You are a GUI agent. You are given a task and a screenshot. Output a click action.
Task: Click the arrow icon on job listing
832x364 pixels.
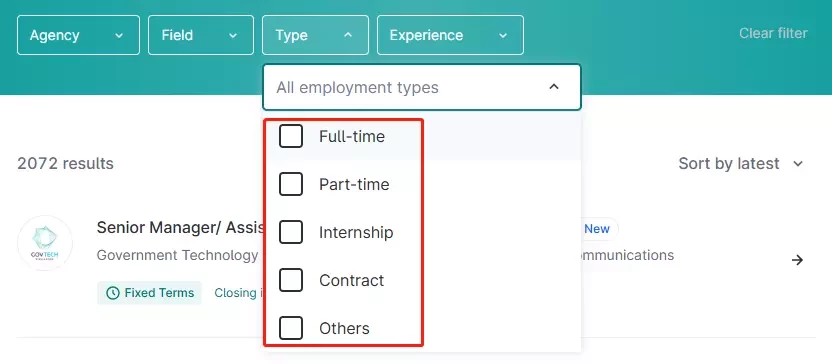tap(797, 260)
